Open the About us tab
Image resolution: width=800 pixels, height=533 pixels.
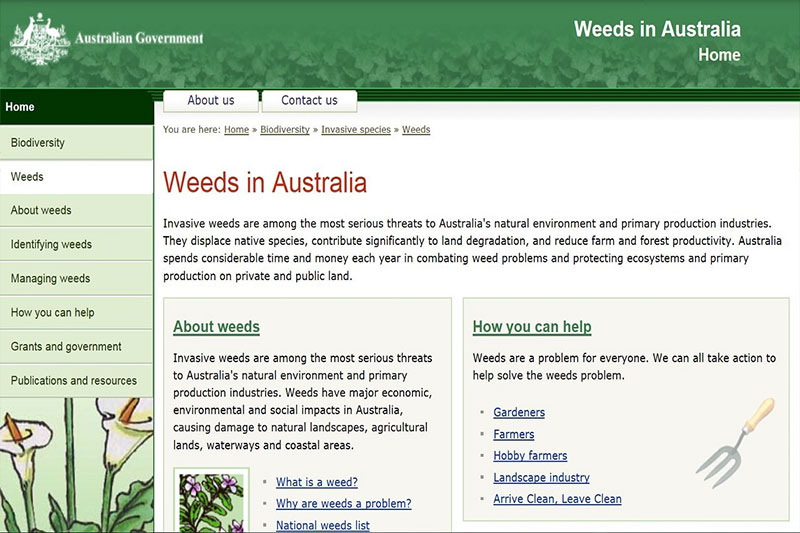coord(211,100)
